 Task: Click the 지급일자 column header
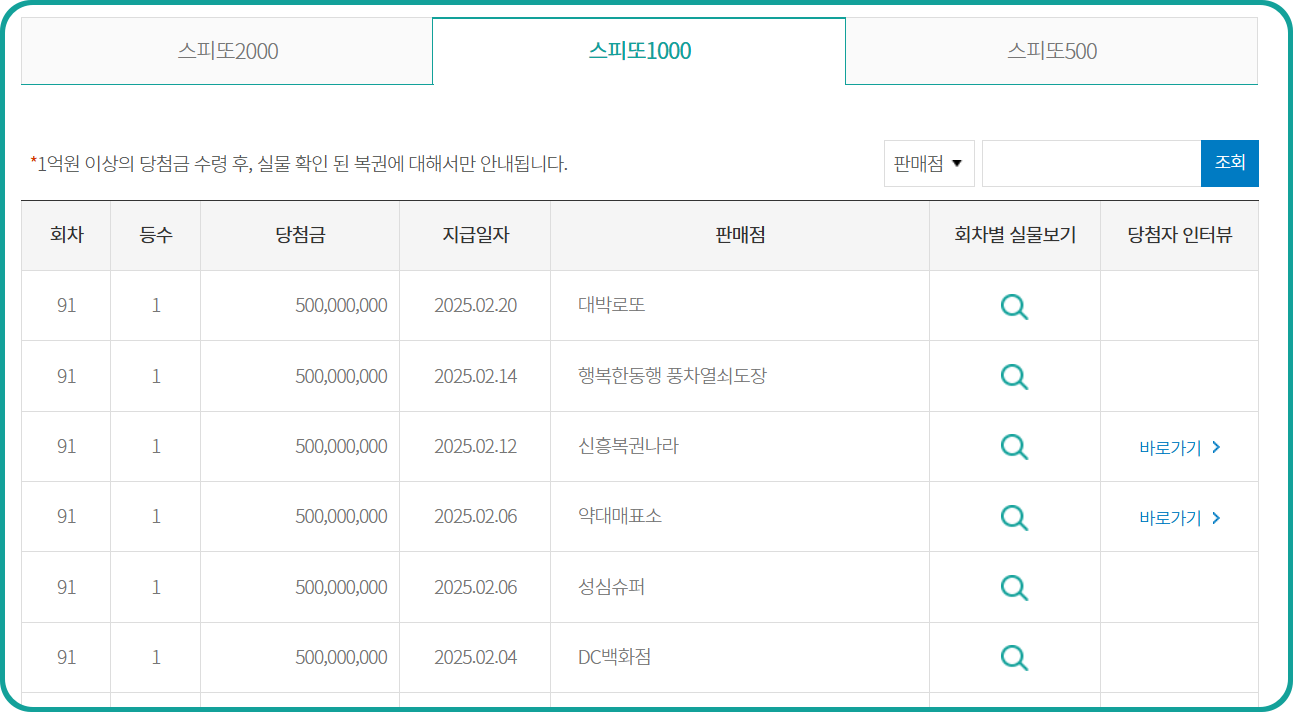tap(475, 236)
